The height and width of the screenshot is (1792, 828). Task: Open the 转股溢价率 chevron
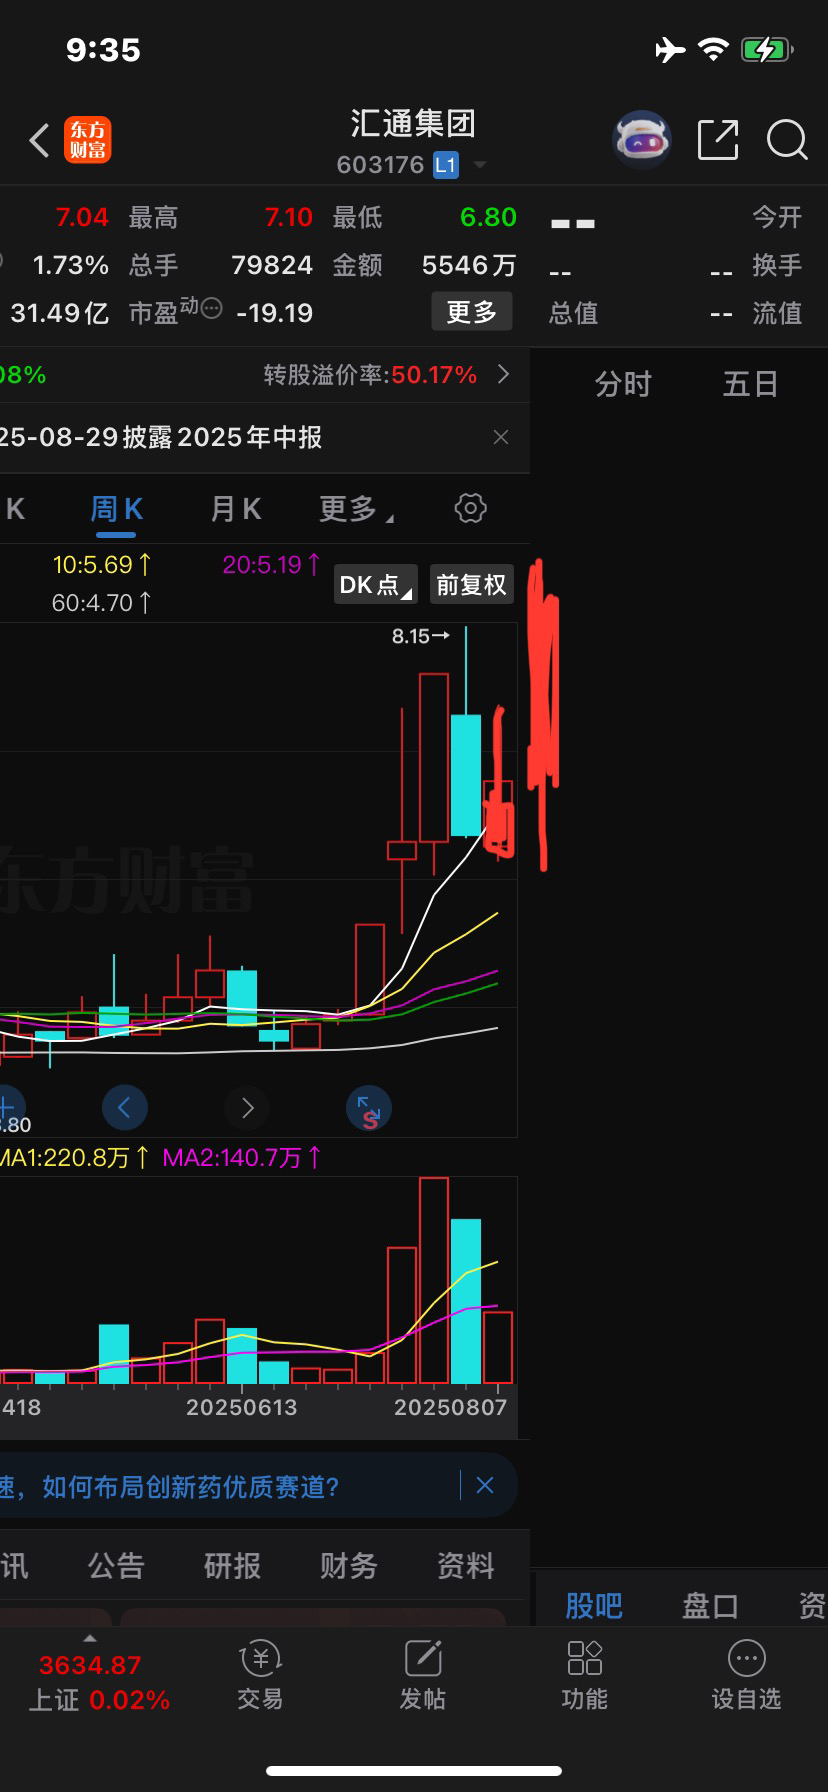click(503, 374)
